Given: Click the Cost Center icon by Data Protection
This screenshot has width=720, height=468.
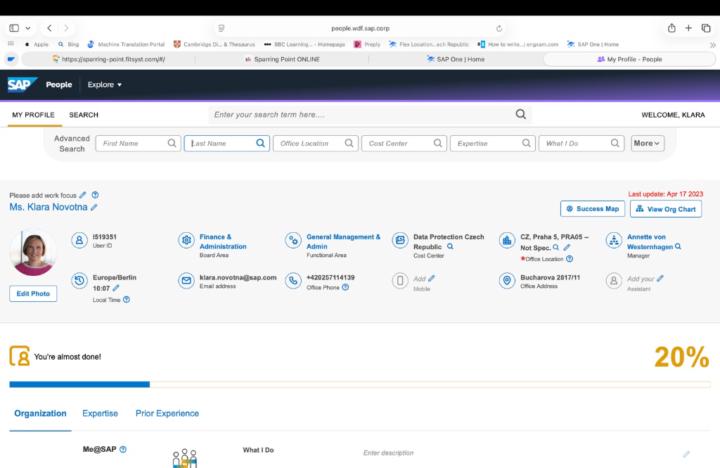Looking at the screenshot, I should [400, 240].
